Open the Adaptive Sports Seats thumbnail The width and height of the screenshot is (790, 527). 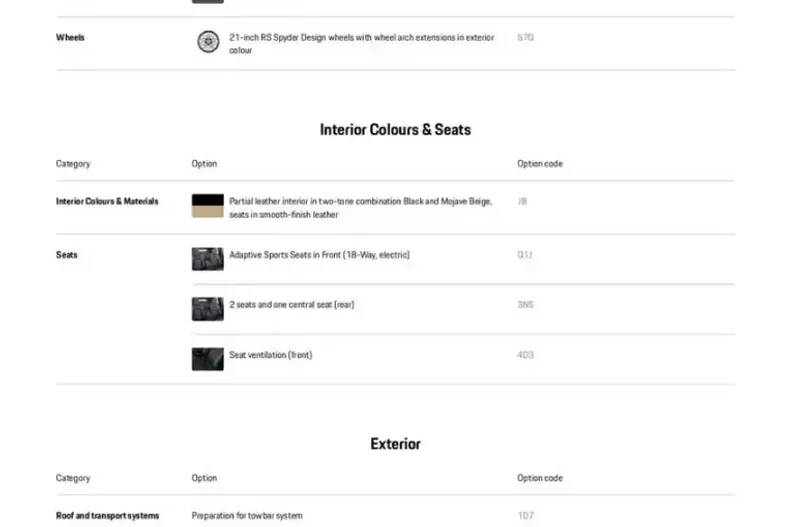click(207, 258)
